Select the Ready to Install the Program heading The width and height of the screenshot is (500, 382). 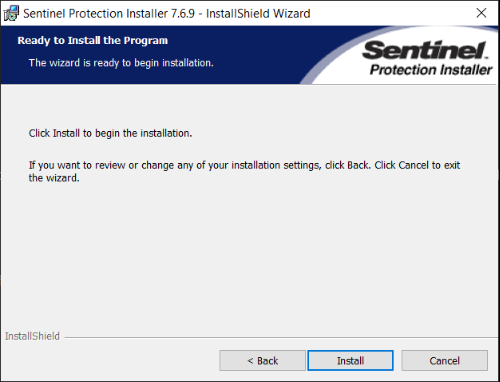[93, 40]
